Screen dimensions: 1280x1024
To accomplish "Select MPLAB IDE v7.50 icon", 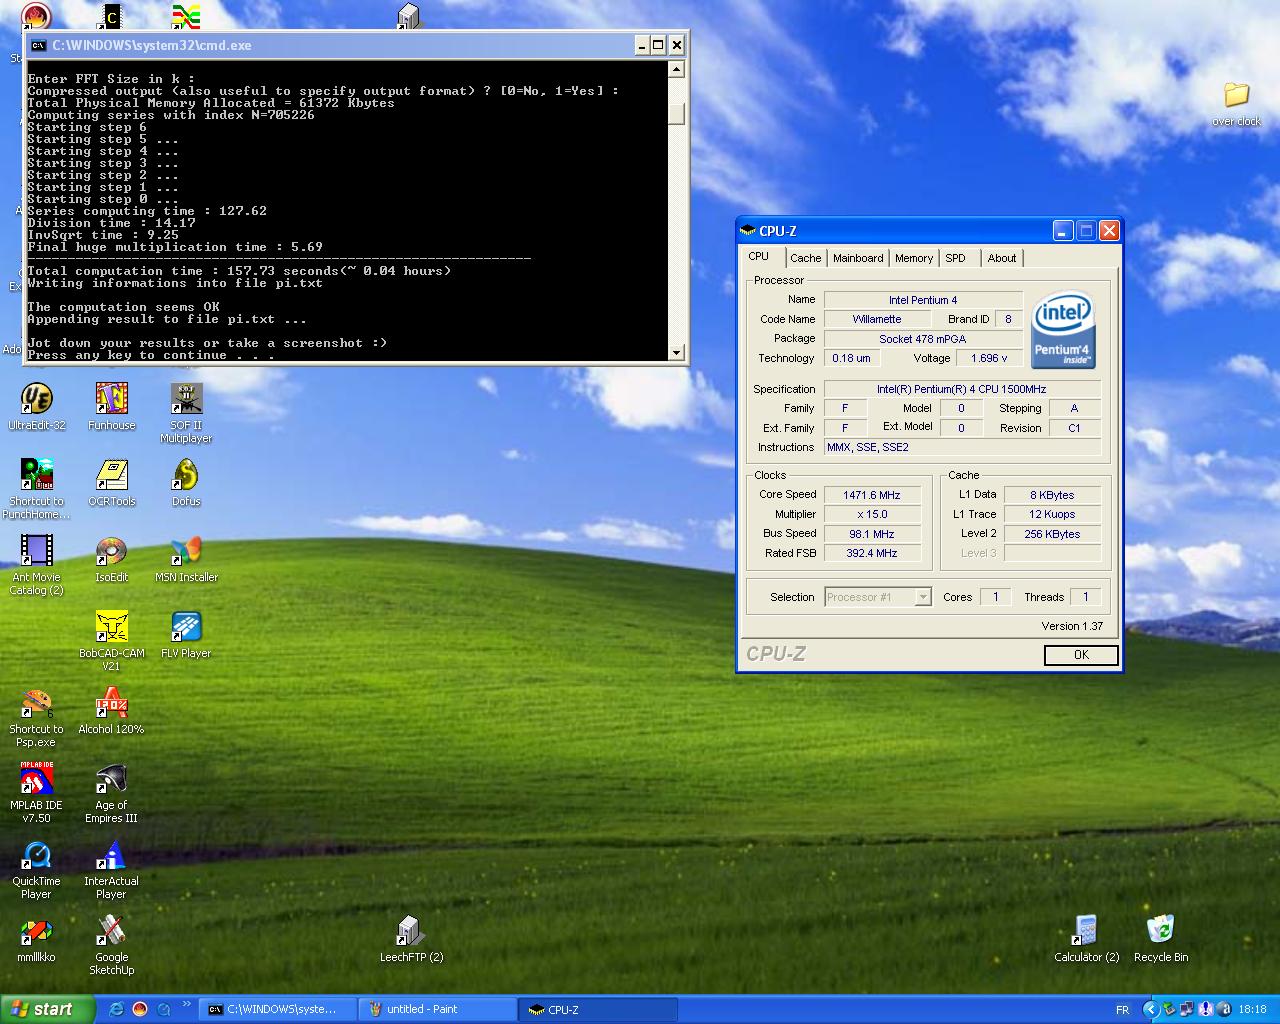I will click(x=36, y=793).
